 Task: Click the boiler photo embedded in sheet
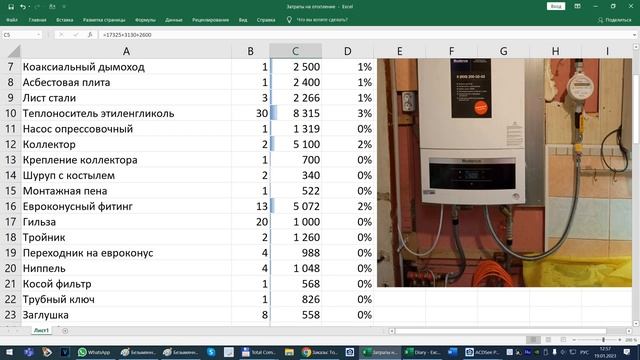click(504, 173)
